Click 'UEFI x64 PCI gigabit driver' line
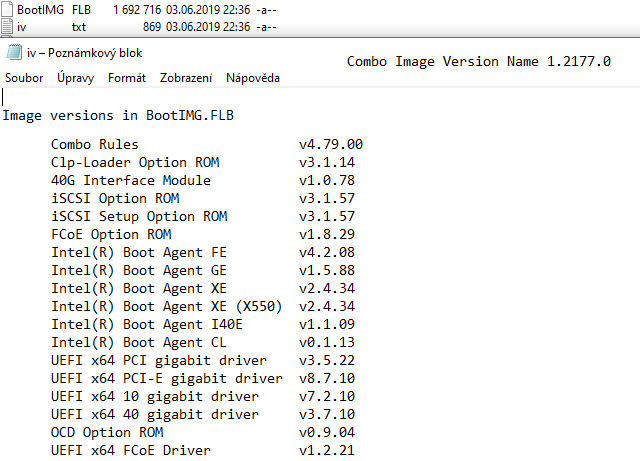This screenshot has width=640, height=461. (159, 361)
